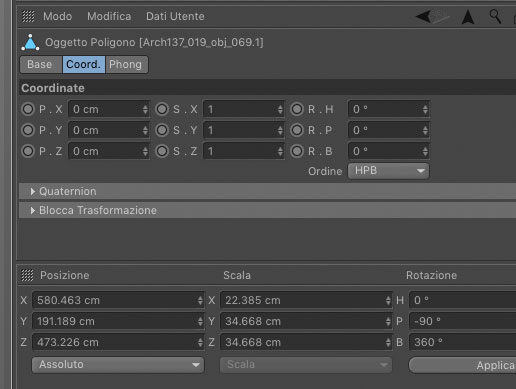
Task: Switch to the Phong tab
Action: [127, 64]
